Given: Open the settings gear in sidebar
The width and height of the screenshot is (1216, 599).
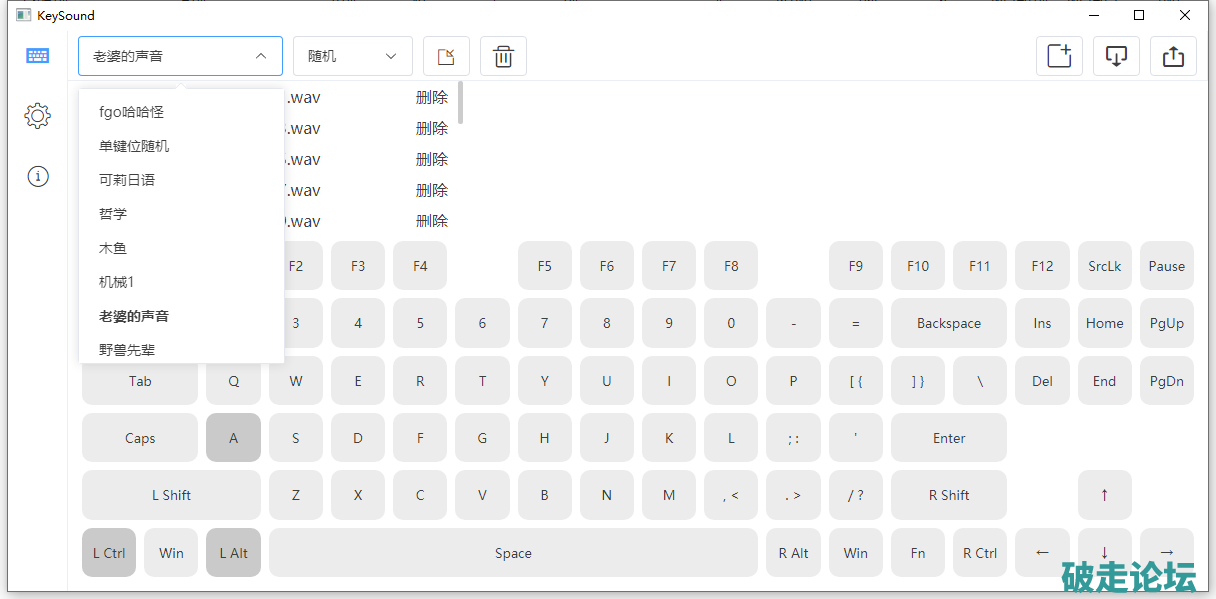Looking at the screenshot, I should tap(38, 116).
